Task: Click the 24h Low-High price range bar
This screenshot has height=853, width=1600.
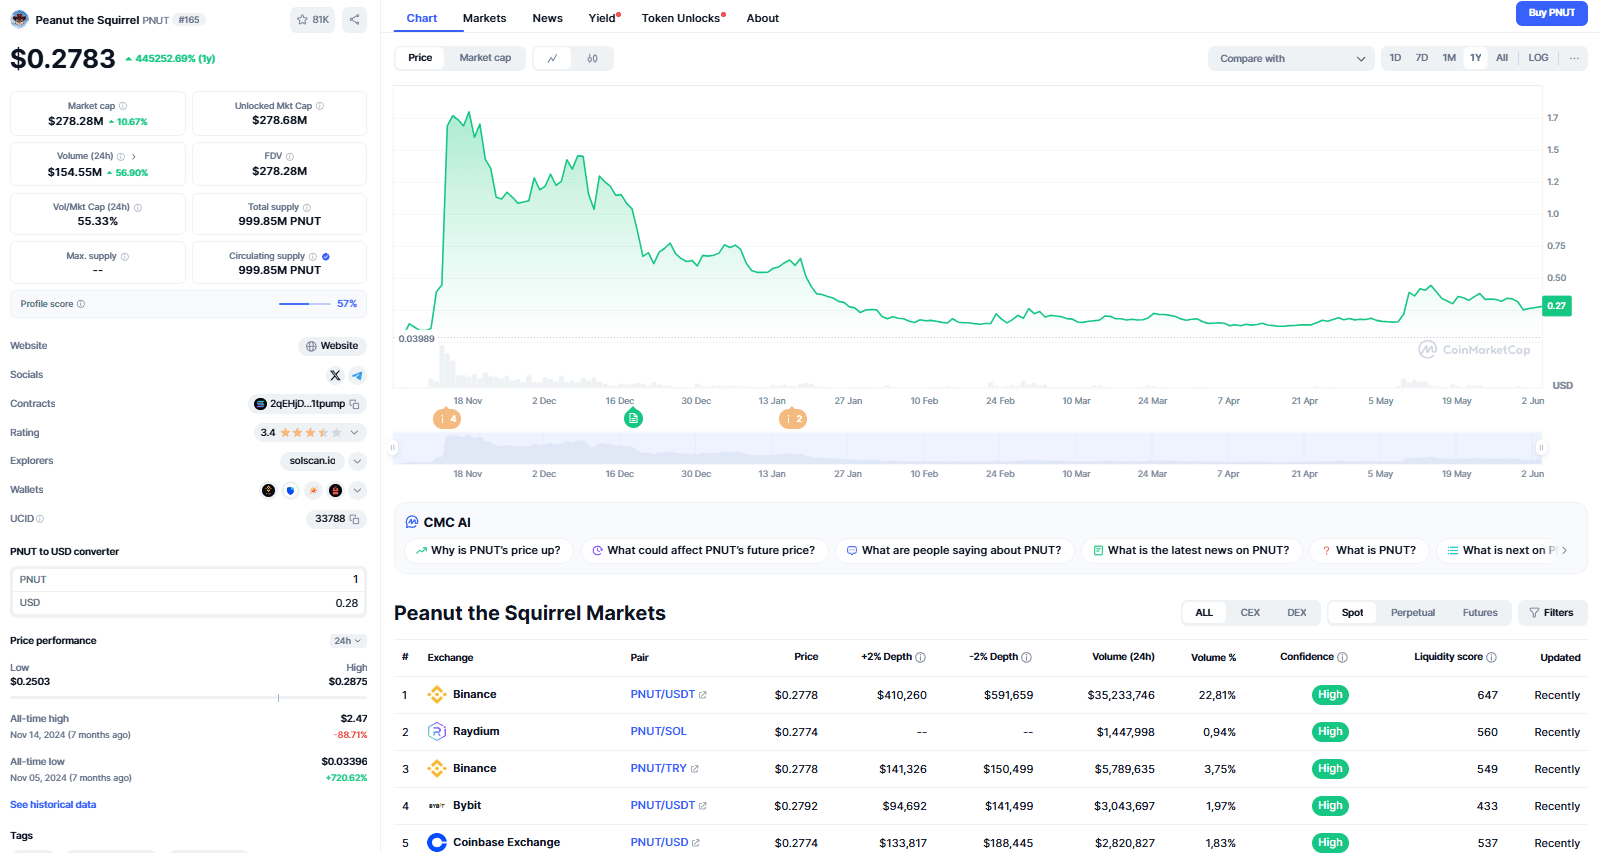Action: pos(189,698)
